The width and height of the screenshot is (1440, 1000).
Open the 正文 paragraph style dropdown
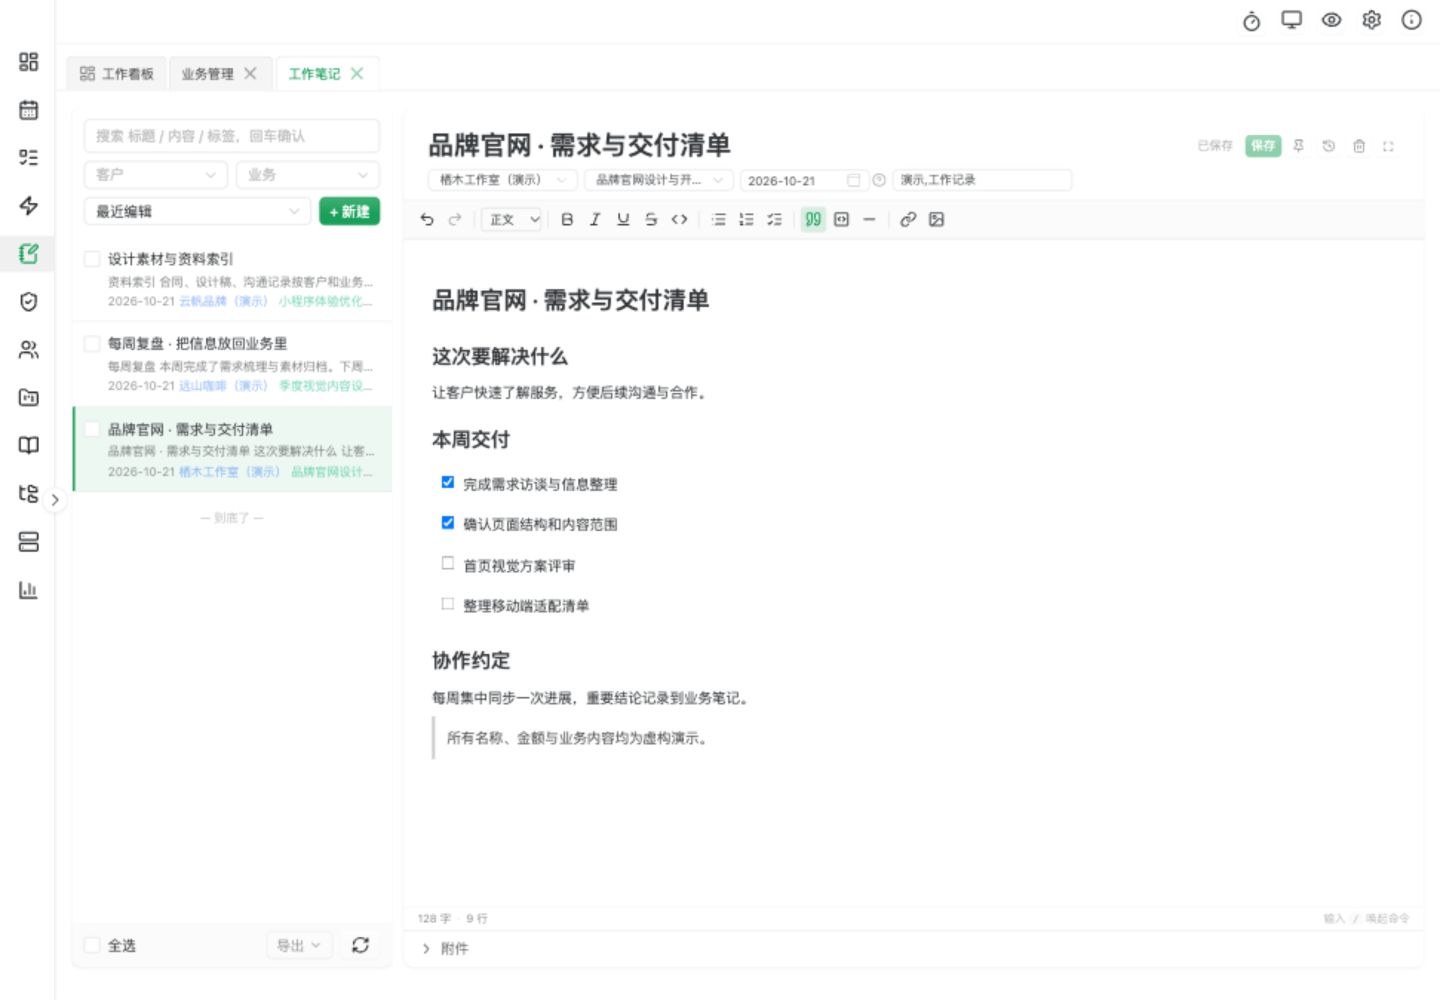point(512,219)
